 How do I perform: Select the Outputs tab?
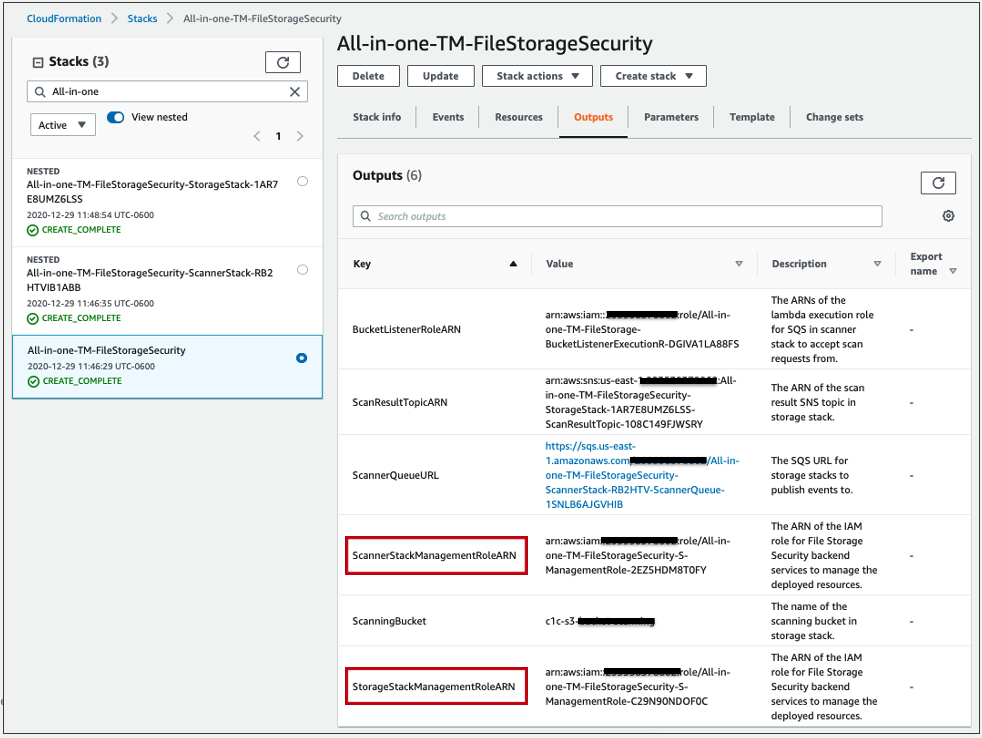pyautogui.click(x=593, y=117)
